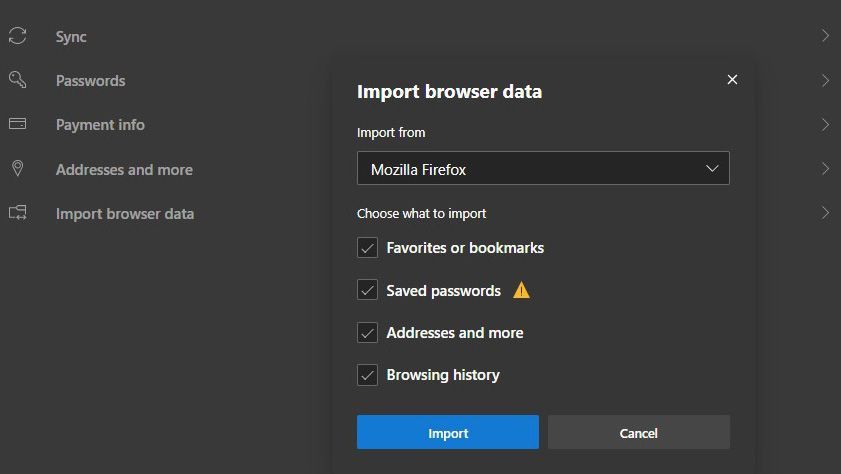Click the blue Import button
841x474 pixels.
coord(447,433)
